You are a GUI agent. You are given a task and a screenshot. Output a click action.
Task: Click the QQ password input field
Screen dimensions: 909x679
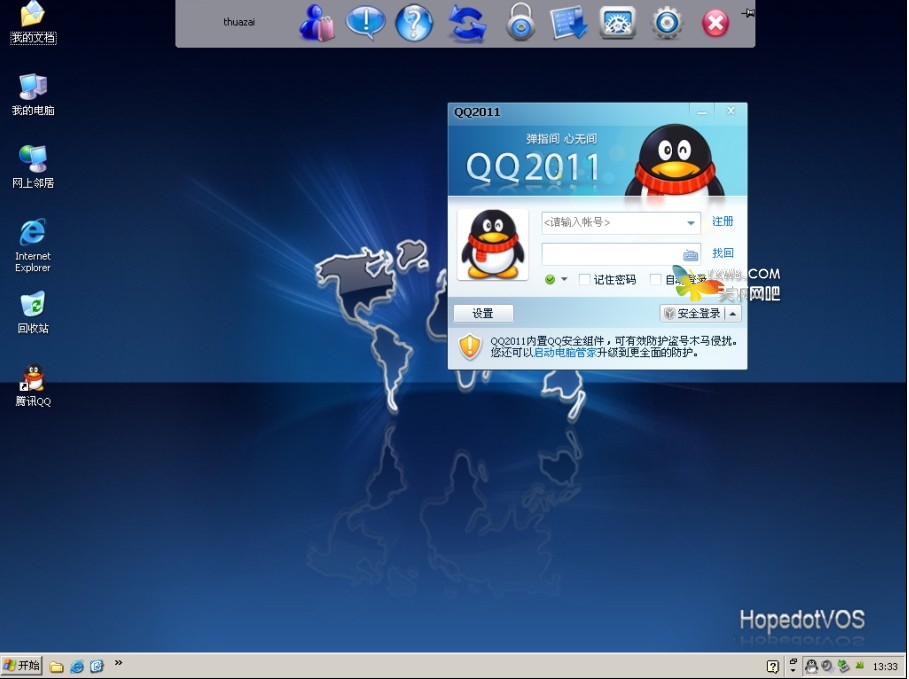pyautogui.click(x=621, y=254)
